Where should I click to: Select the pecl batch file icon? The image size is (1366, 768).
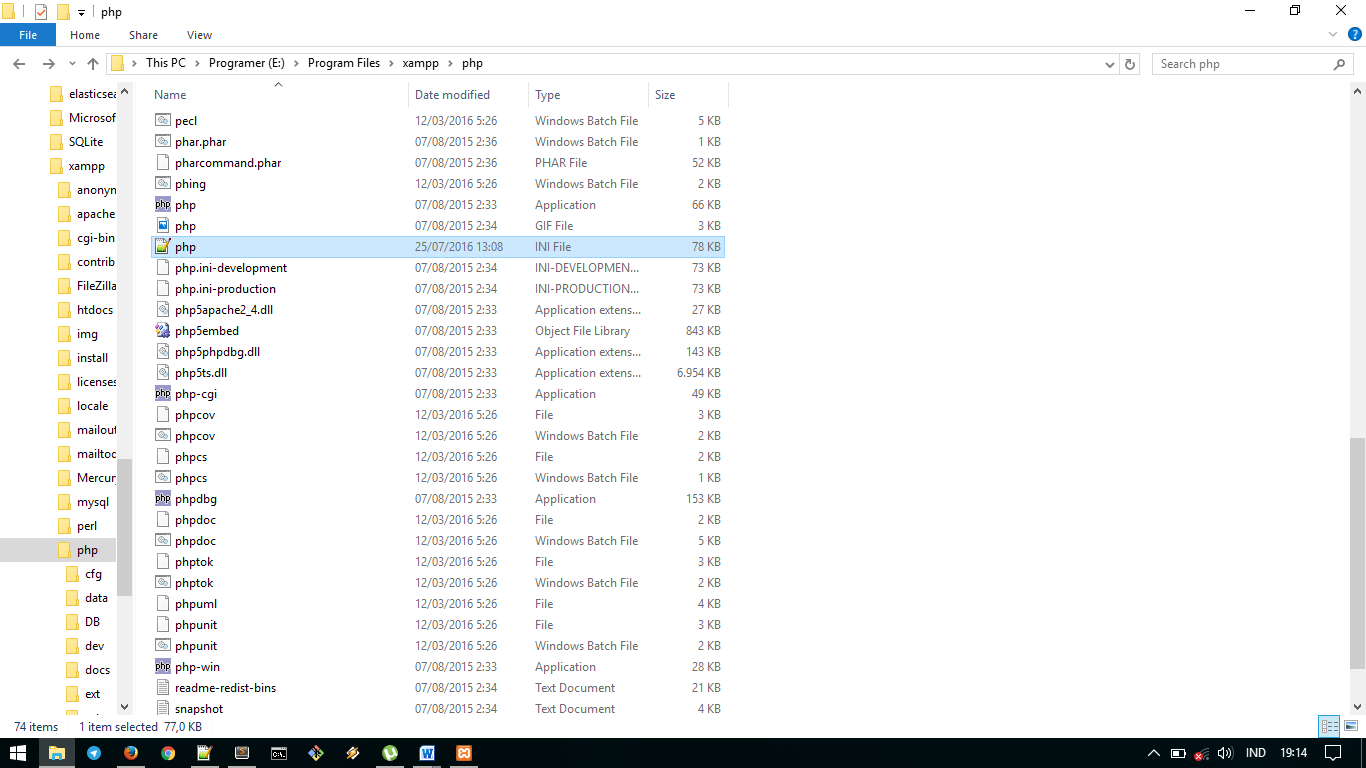pos(163,120)
